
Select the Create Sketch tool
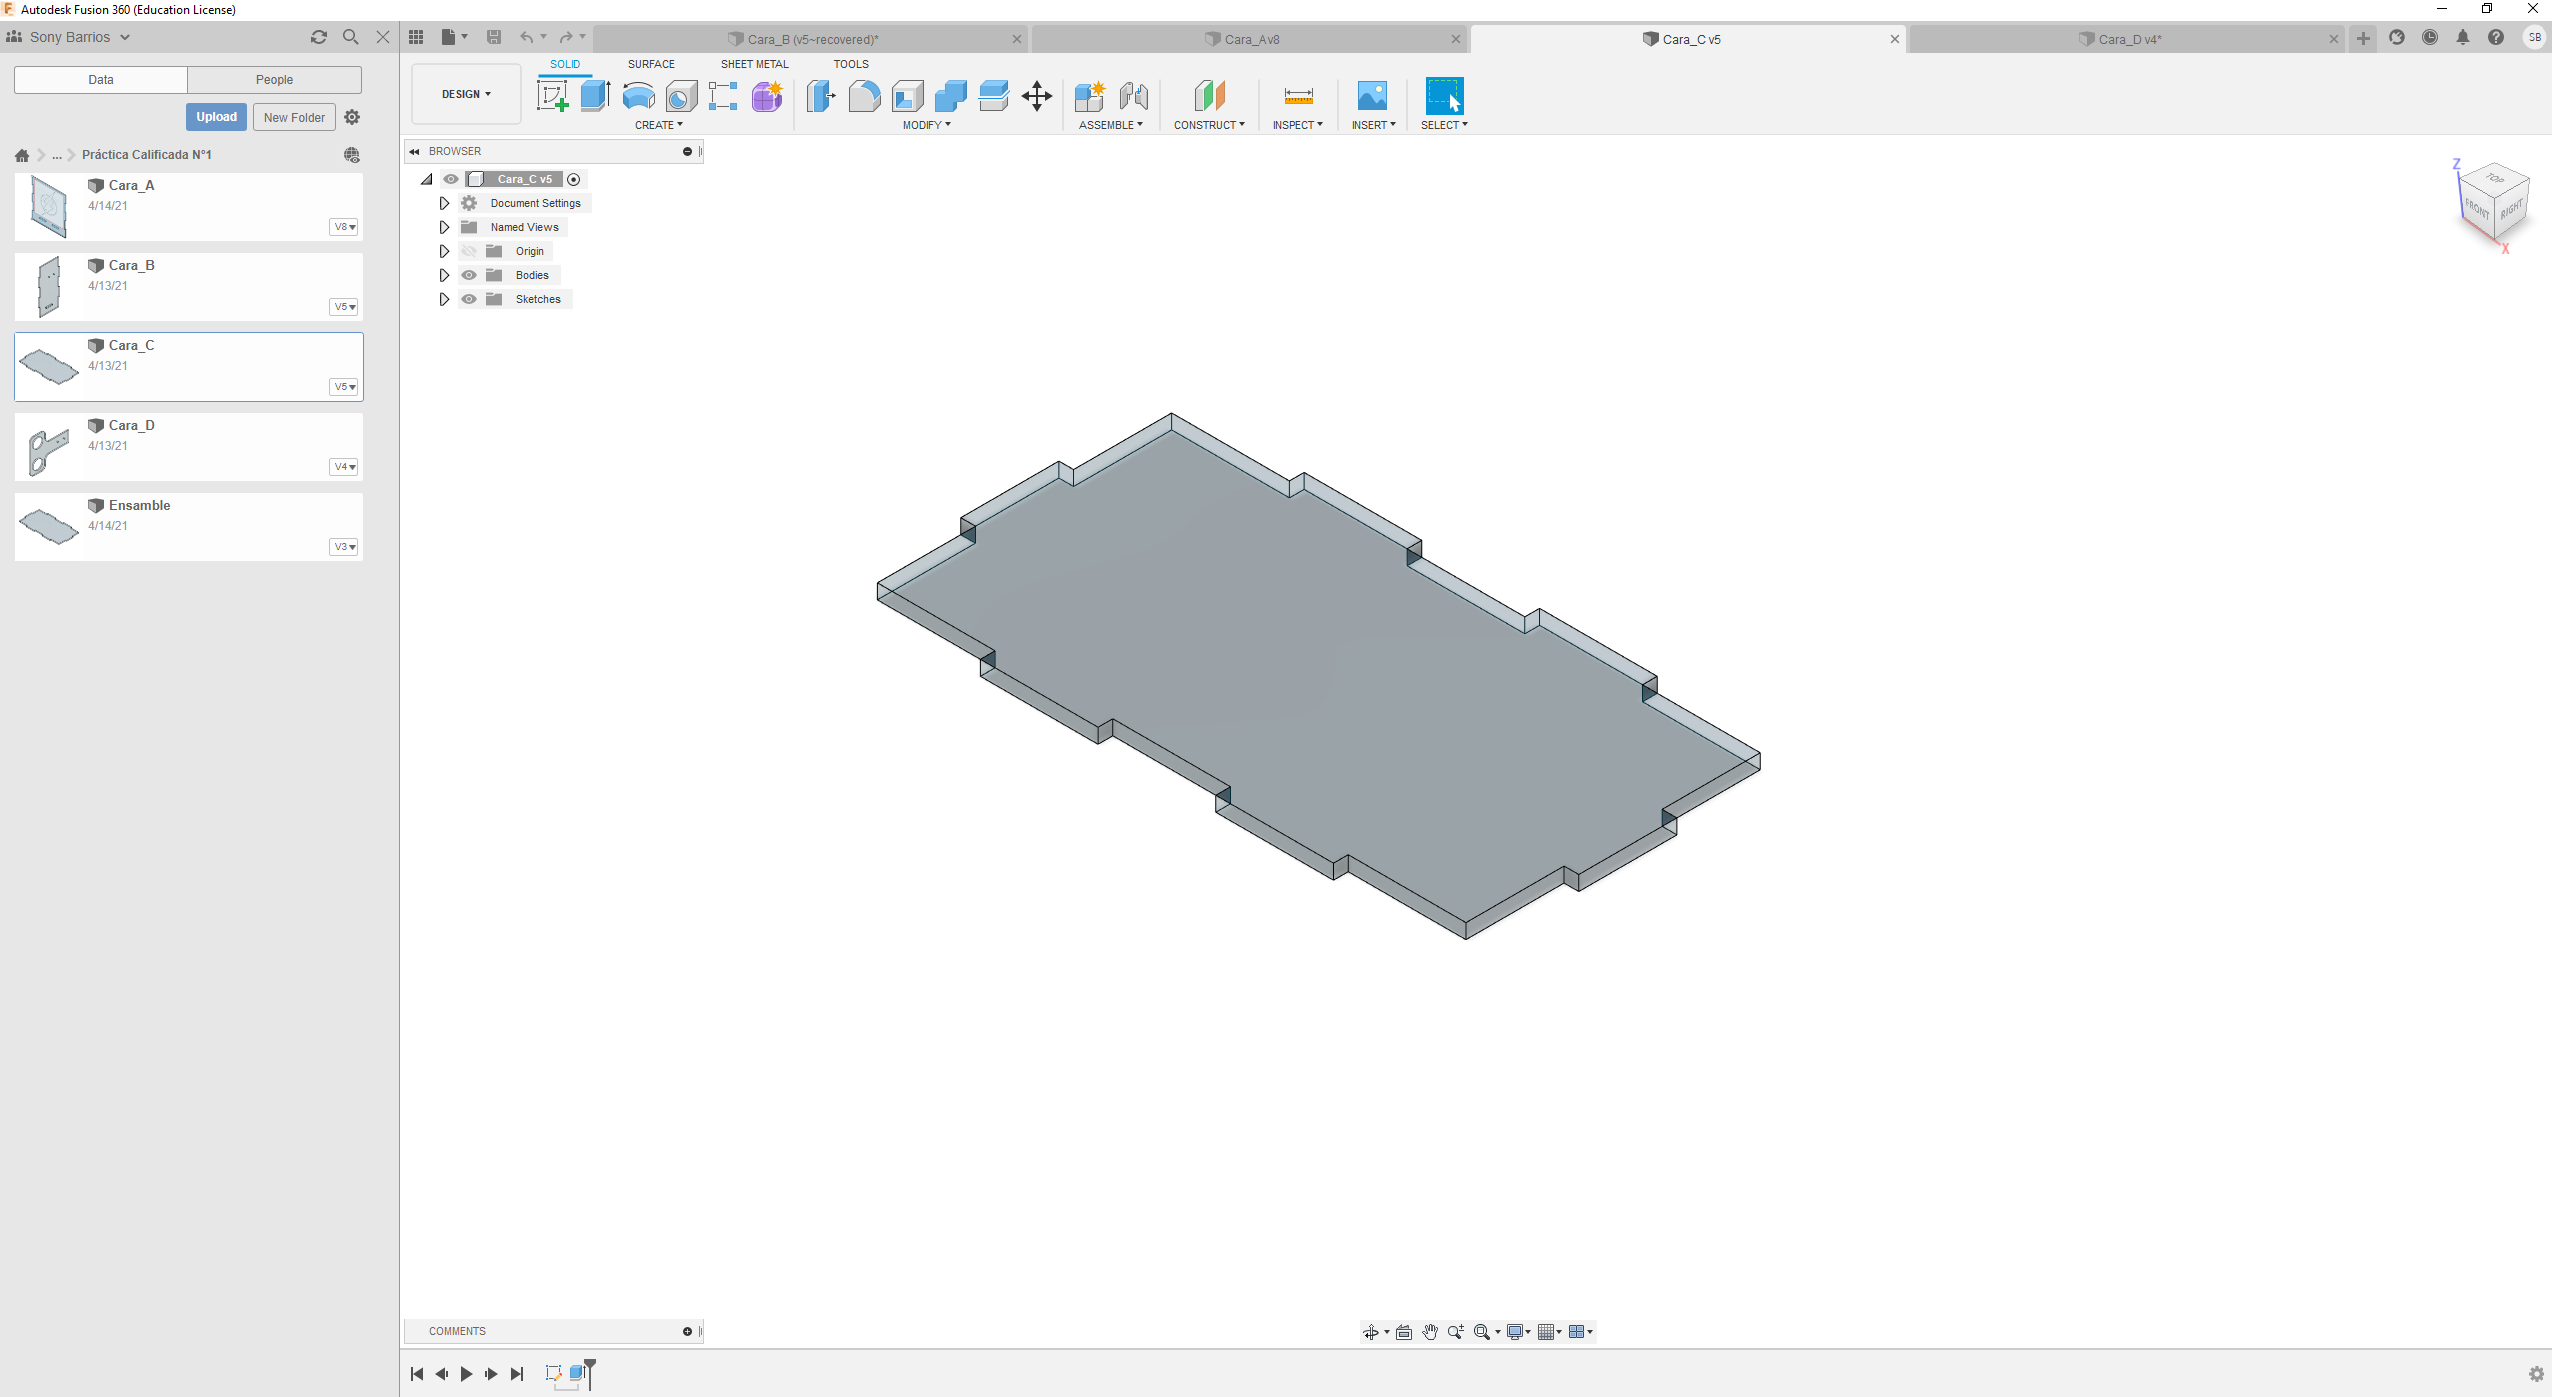click(x=552, y=96)
